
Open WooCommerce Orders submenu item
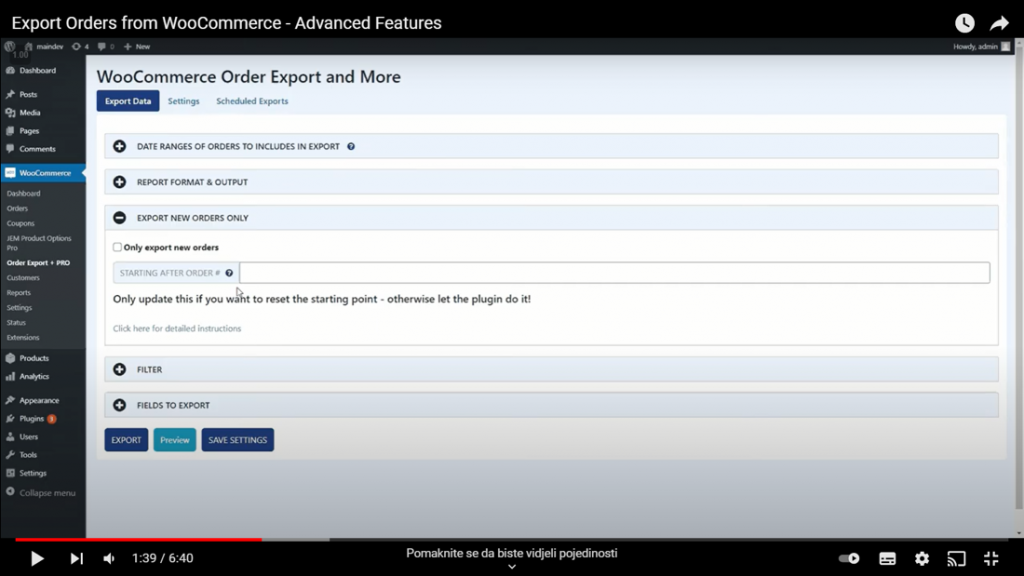[18, 208]
